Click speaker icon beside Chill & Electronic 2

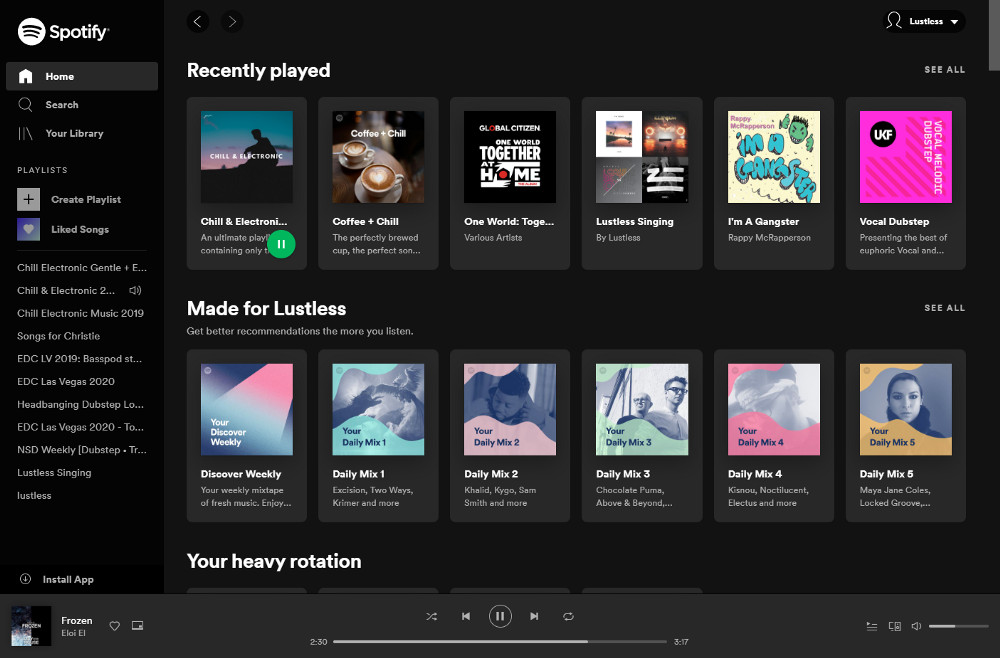coord(135,291)
